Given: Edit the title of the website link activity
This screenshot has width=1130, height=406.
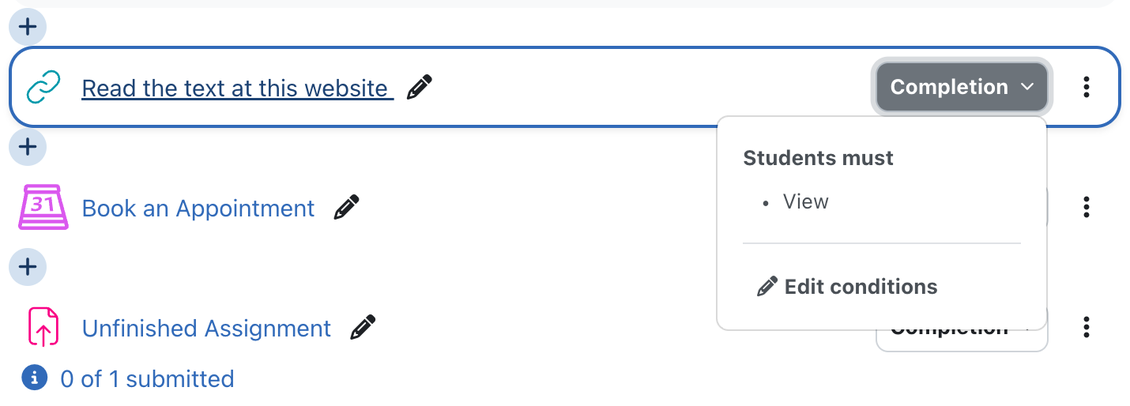Looking at the screenshot, I should (421, 87).
